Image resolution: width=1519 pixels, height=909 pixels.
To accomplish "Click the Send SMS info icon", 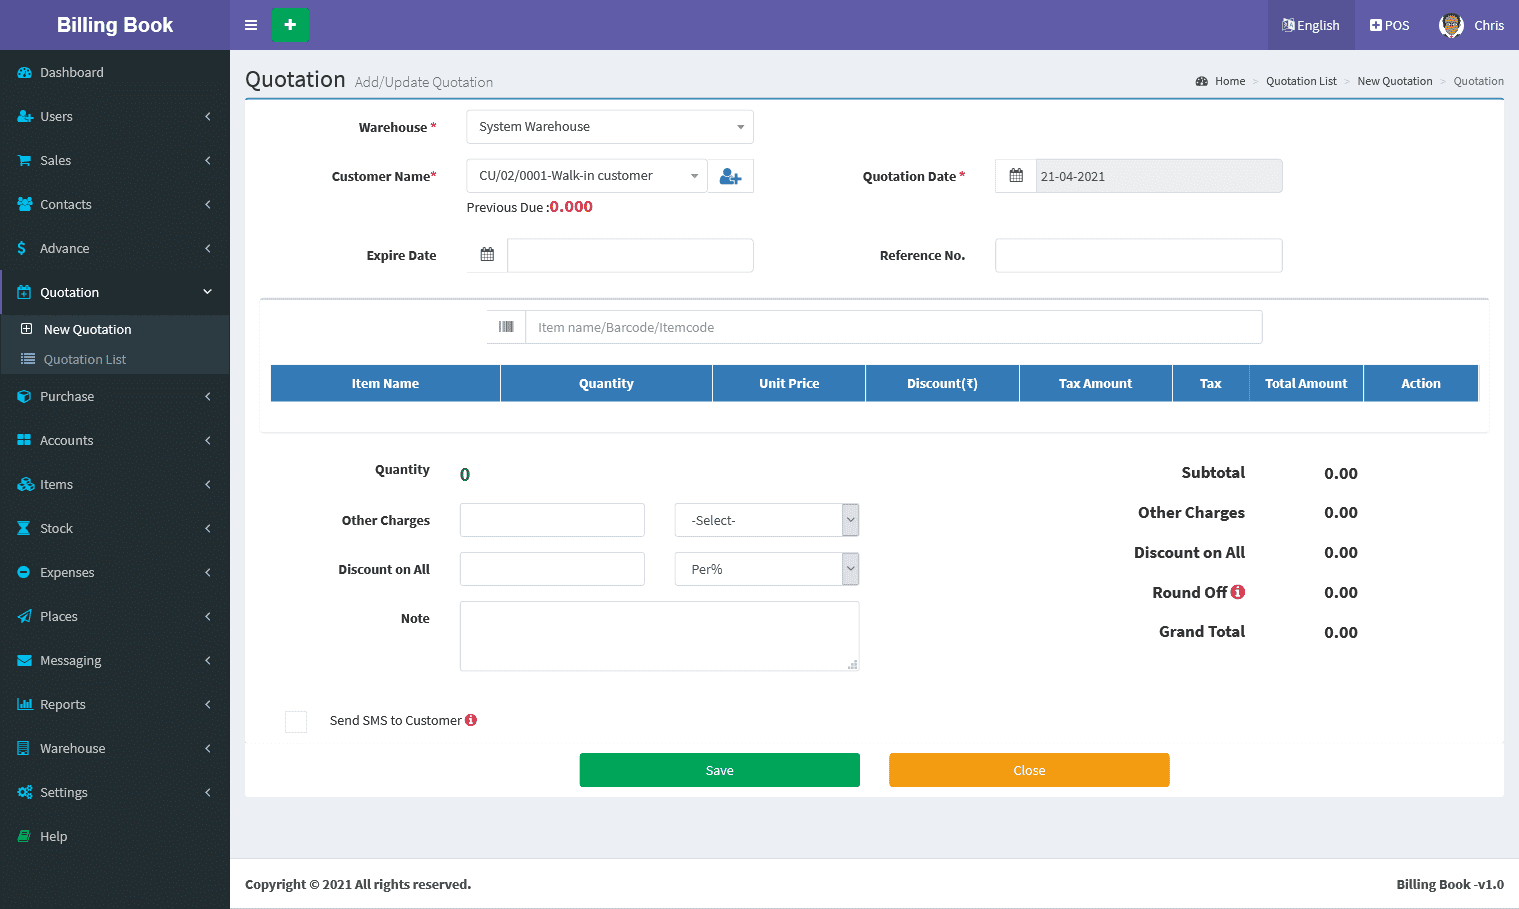I will click(471, 720).
